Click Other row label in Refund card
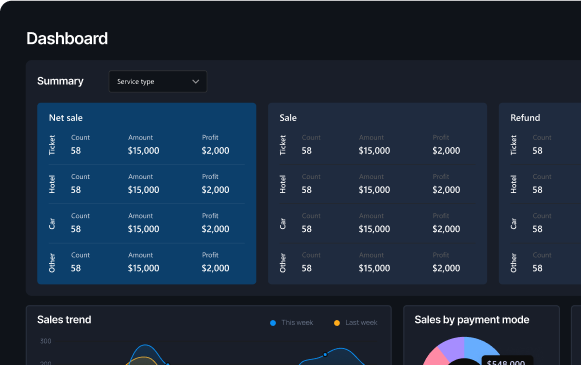Viewport: 581px width, 365px height. 514,263
